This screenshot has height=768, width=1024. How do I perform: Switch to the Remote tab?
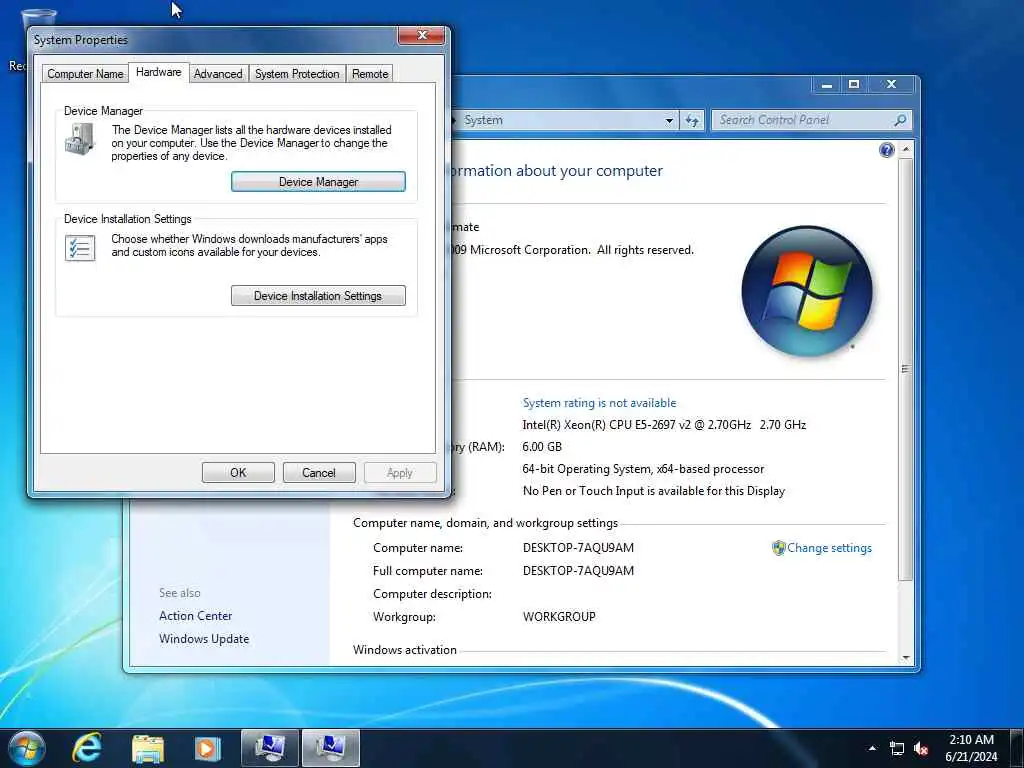click(x=370, y=74)
